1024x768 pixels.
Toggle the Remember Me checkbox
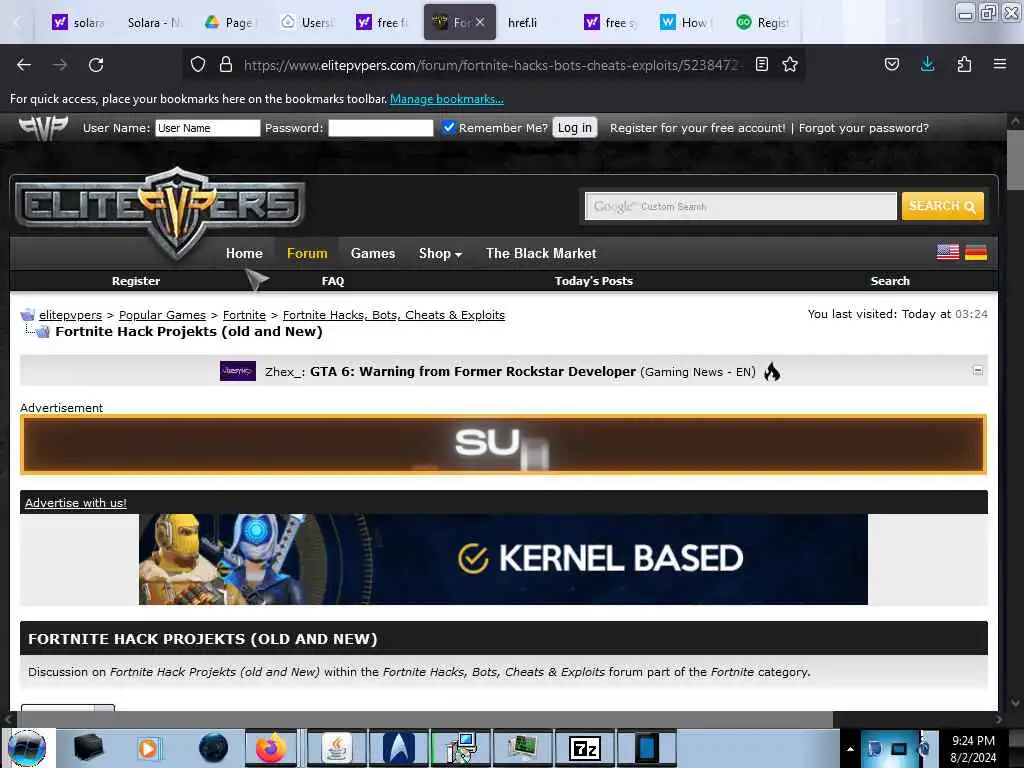[x=449, y=127]
